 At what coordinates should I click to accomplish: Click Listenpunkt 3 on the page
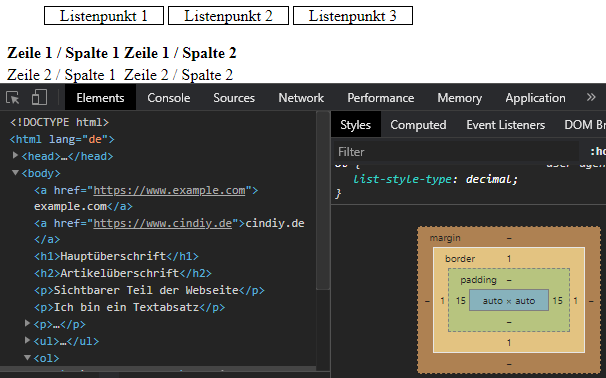point(353,15)
